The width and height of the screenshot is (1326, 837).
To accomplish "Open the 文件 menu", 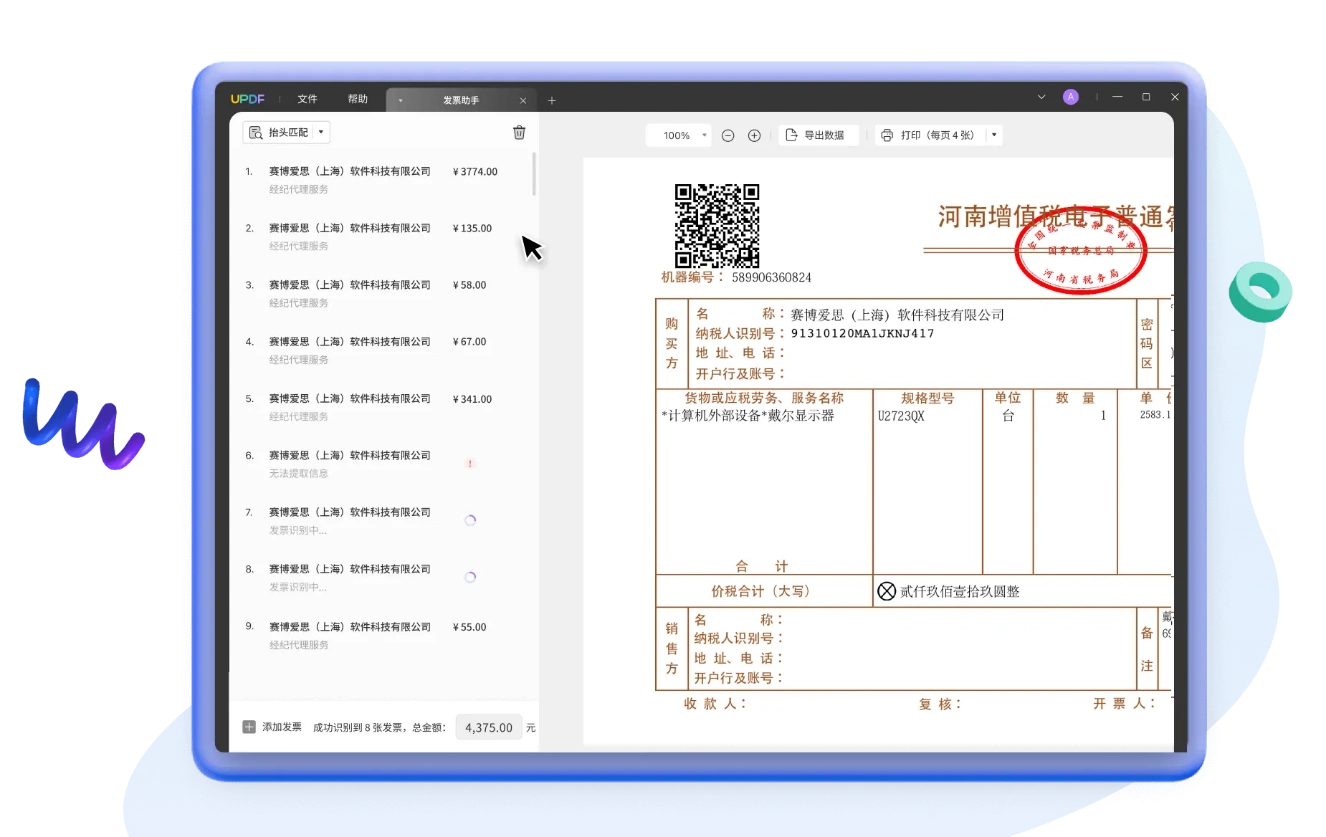I will [x=307, y=99].
